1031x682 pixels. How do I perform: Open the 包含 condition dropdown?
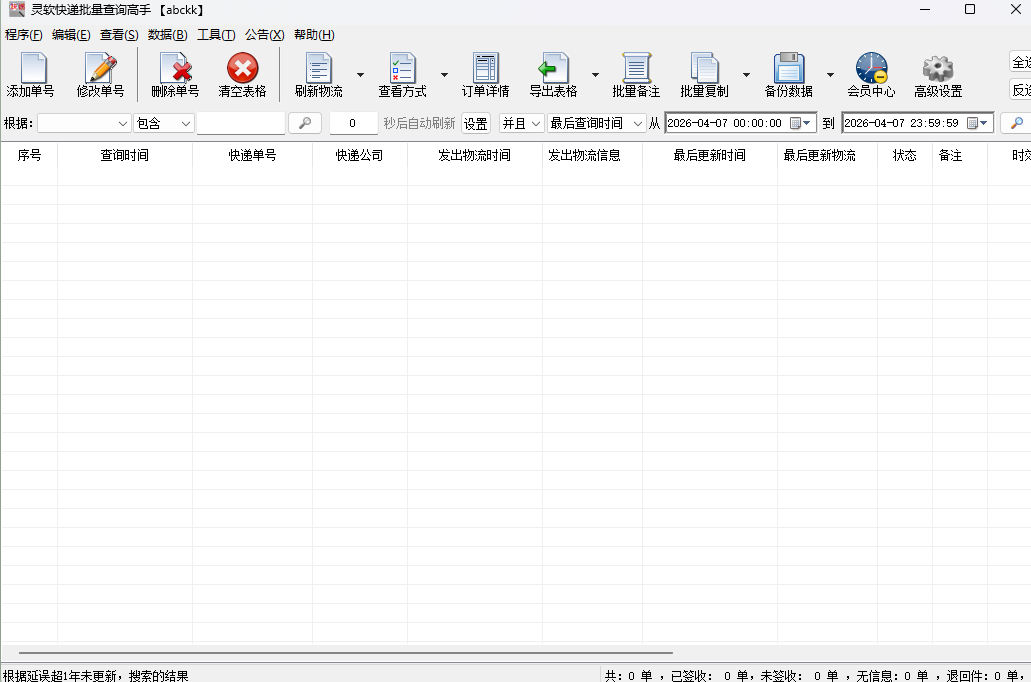point(164,123)
